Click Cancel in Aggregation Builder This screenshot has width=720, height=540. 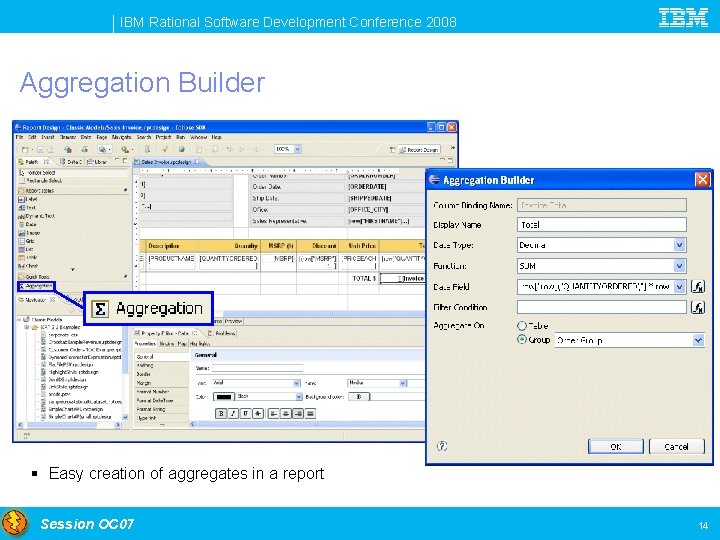pyautogui.click(x=676, y=446)
